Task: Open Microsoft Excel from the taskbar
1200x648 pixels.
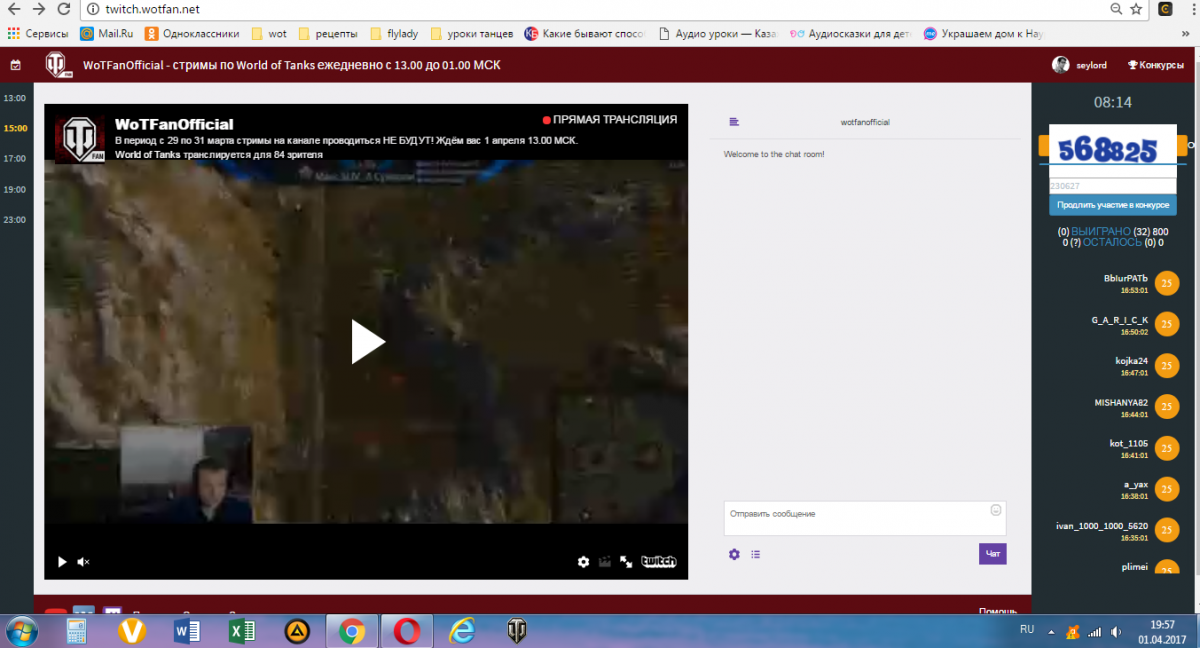Action: [x=242, y=632]
